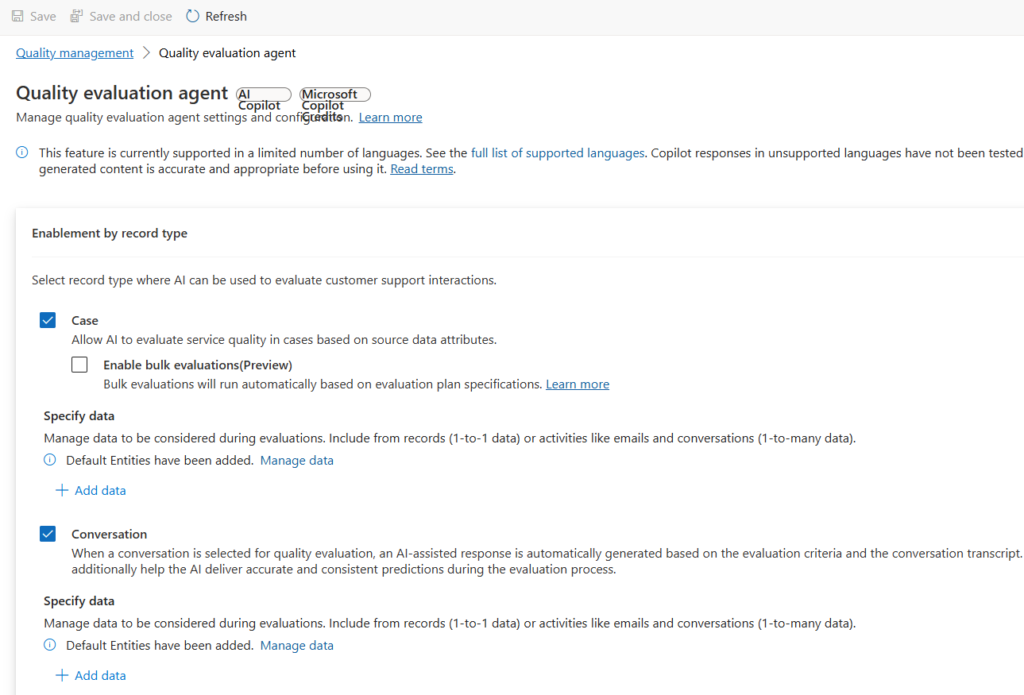1024x695 pixels.
Task: Click the Refresh circular arrow icon
Action: [x=193, y=16]
